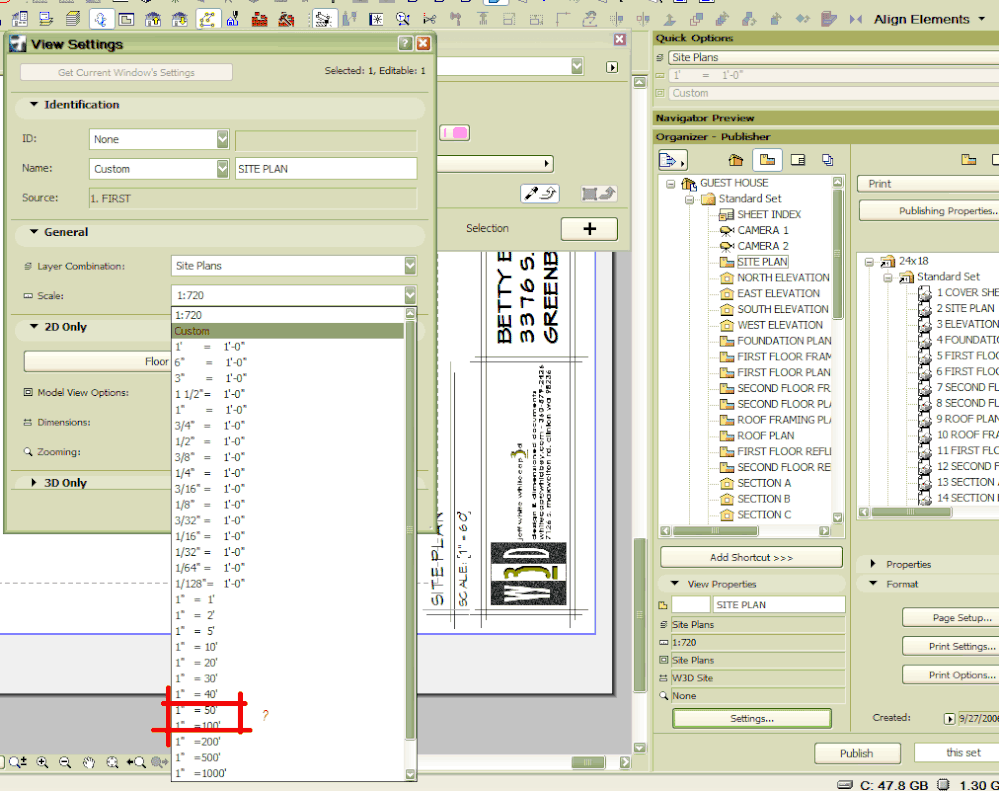Select the Layout Book icon in Organizer header
The width and height of the screenshot is (999, 791).
coord(765,159)
